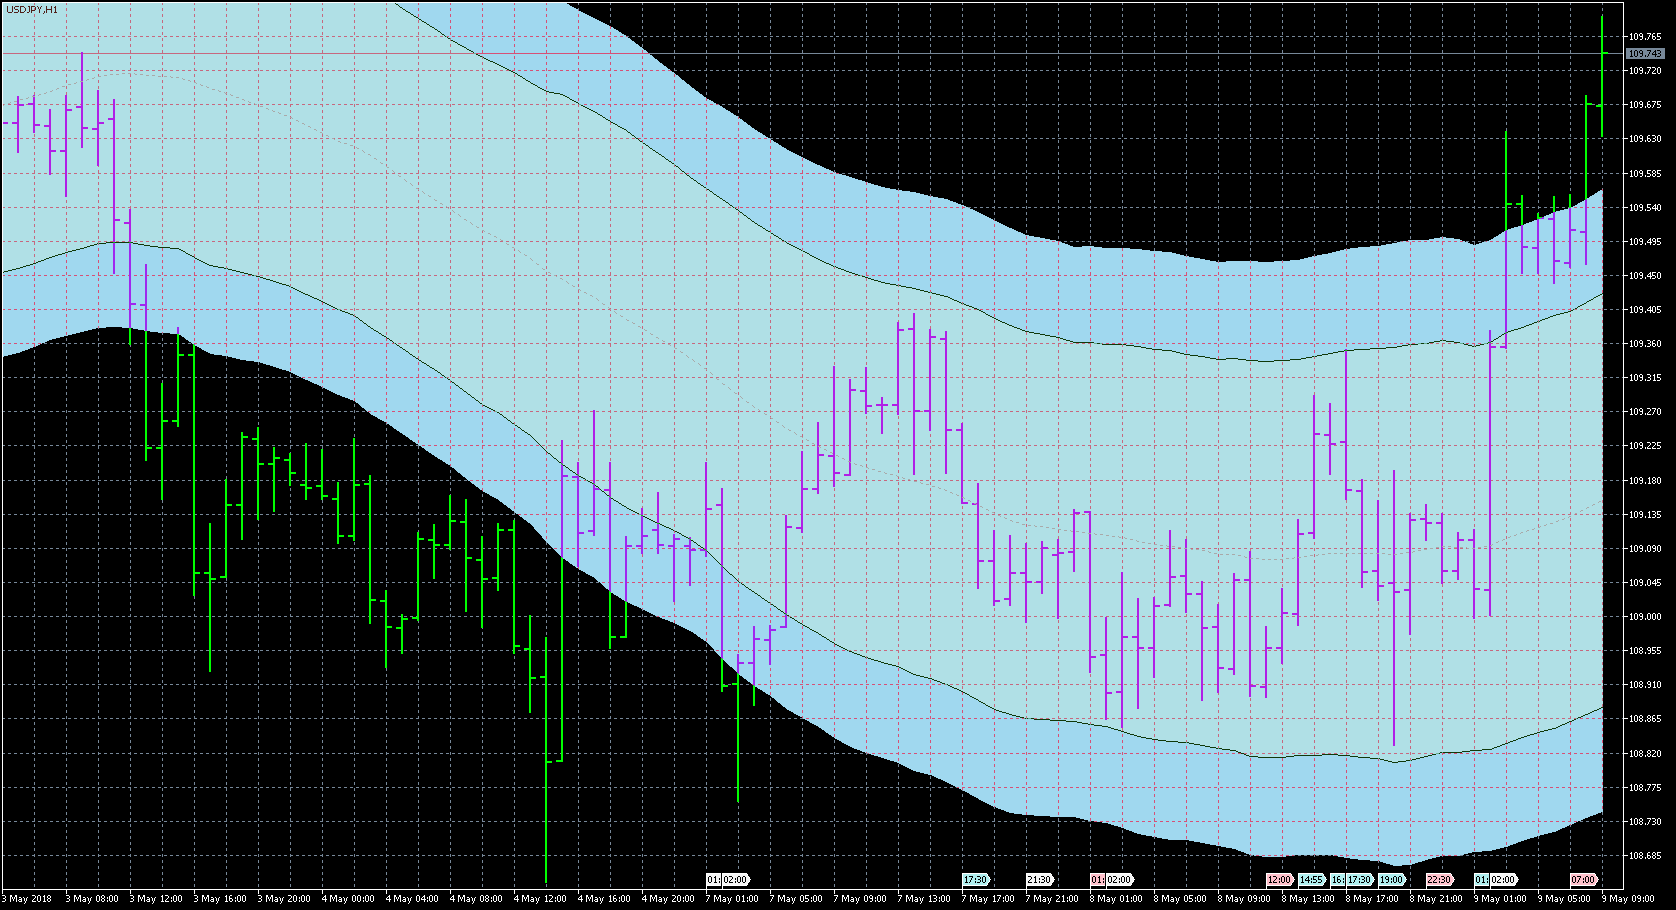Click the 4 May 08:00 time label
1676x910 pixels.
(x=476, y=898)
